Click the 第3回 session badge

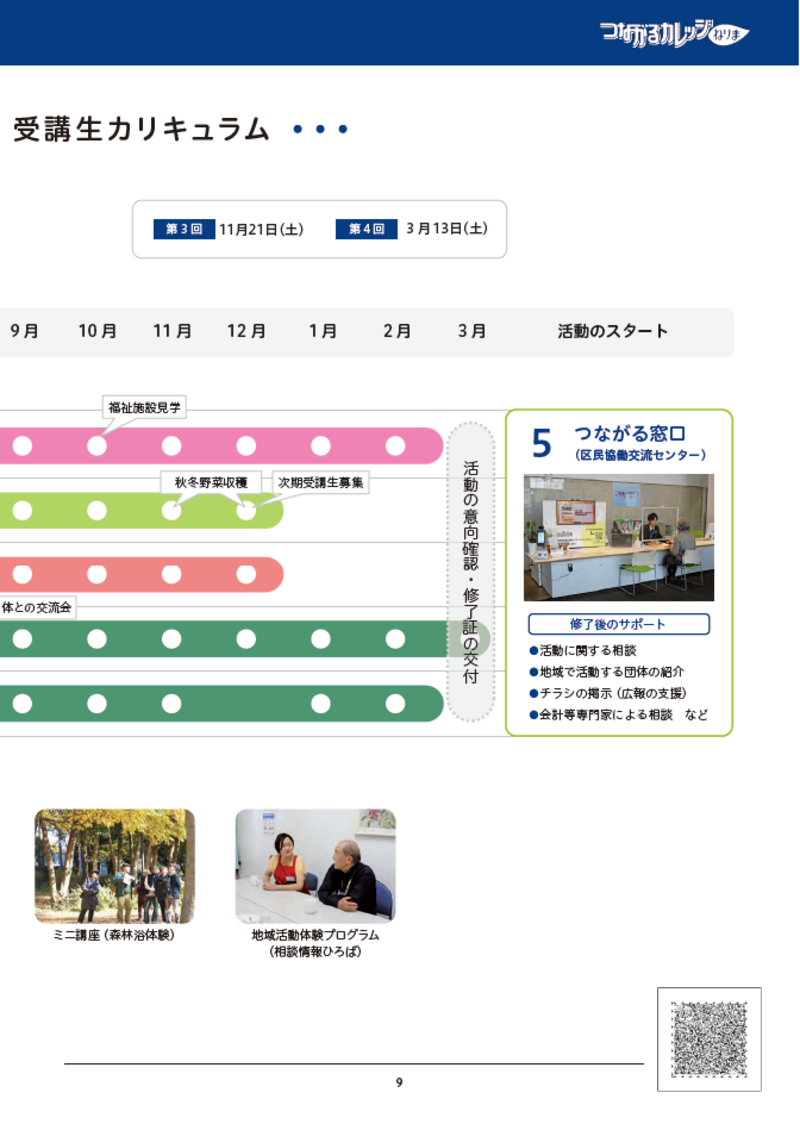point(178,229)
